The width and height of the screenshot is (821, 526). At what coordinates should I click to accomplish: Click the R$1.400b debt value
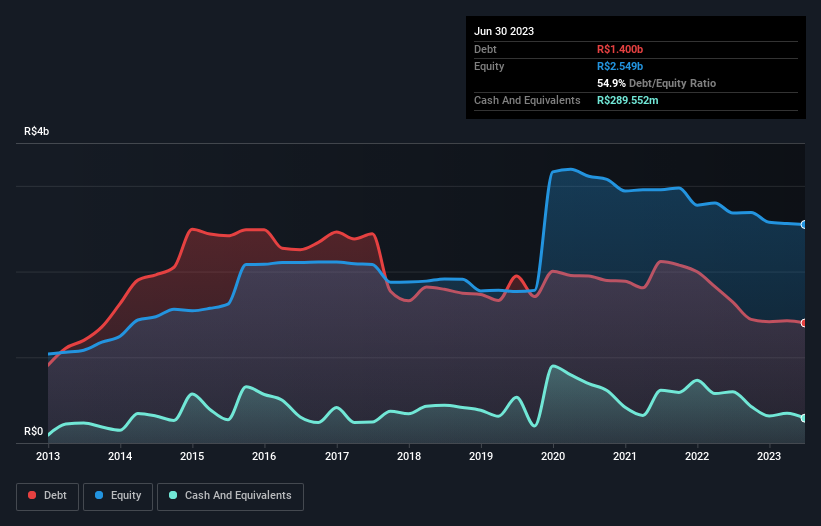click(x=620, y=49)
